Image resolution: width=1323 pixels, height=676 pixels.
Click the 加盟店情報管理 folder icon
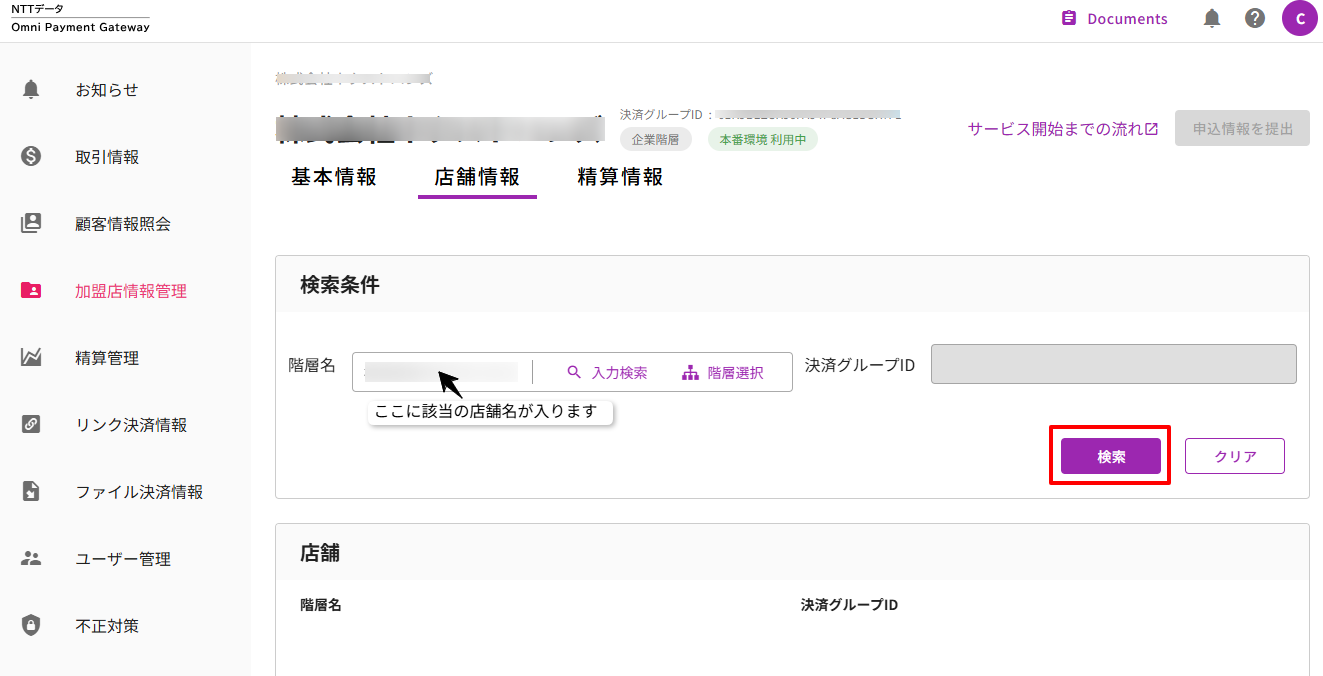[31, 291]
